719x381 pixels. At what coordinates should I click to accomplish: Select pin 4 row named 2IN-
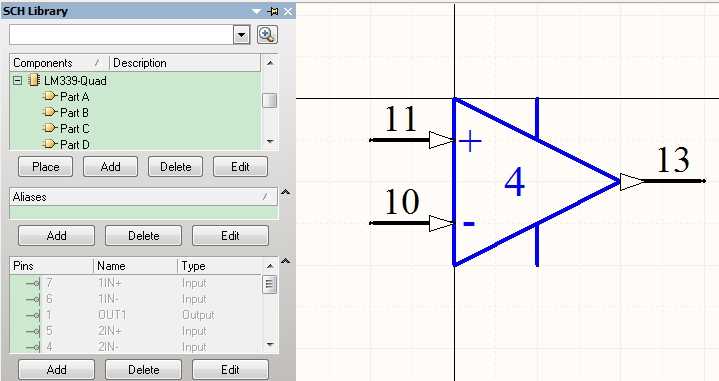(136, 347)
